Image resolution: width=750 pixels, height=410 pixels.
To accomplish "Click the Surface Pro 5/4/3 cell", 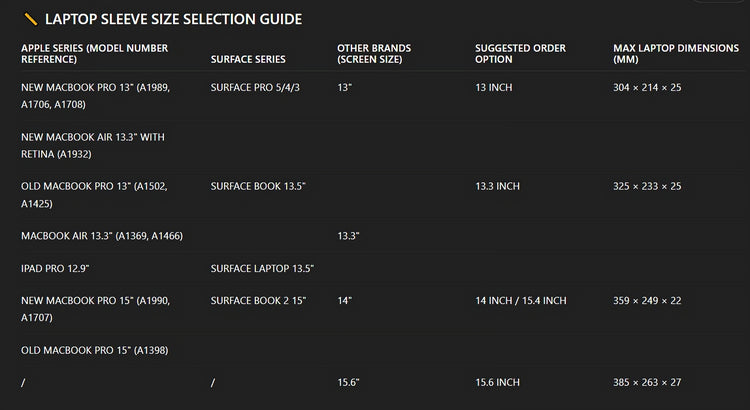I will (255, 88).
